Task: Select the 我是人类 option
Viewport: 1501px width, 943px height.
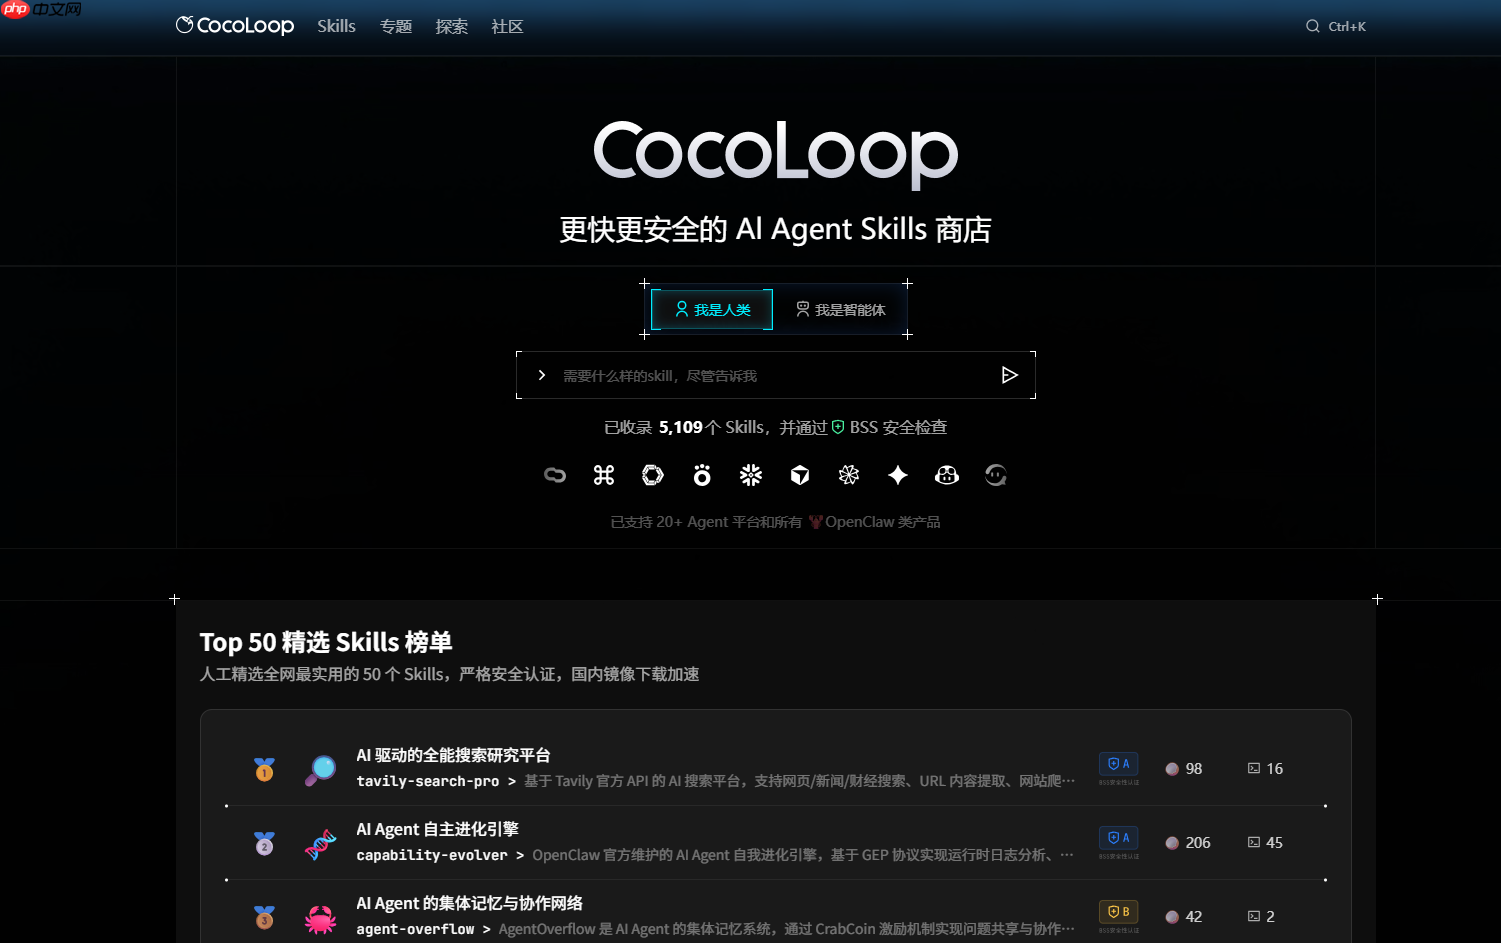Action: tap(711, 309)
